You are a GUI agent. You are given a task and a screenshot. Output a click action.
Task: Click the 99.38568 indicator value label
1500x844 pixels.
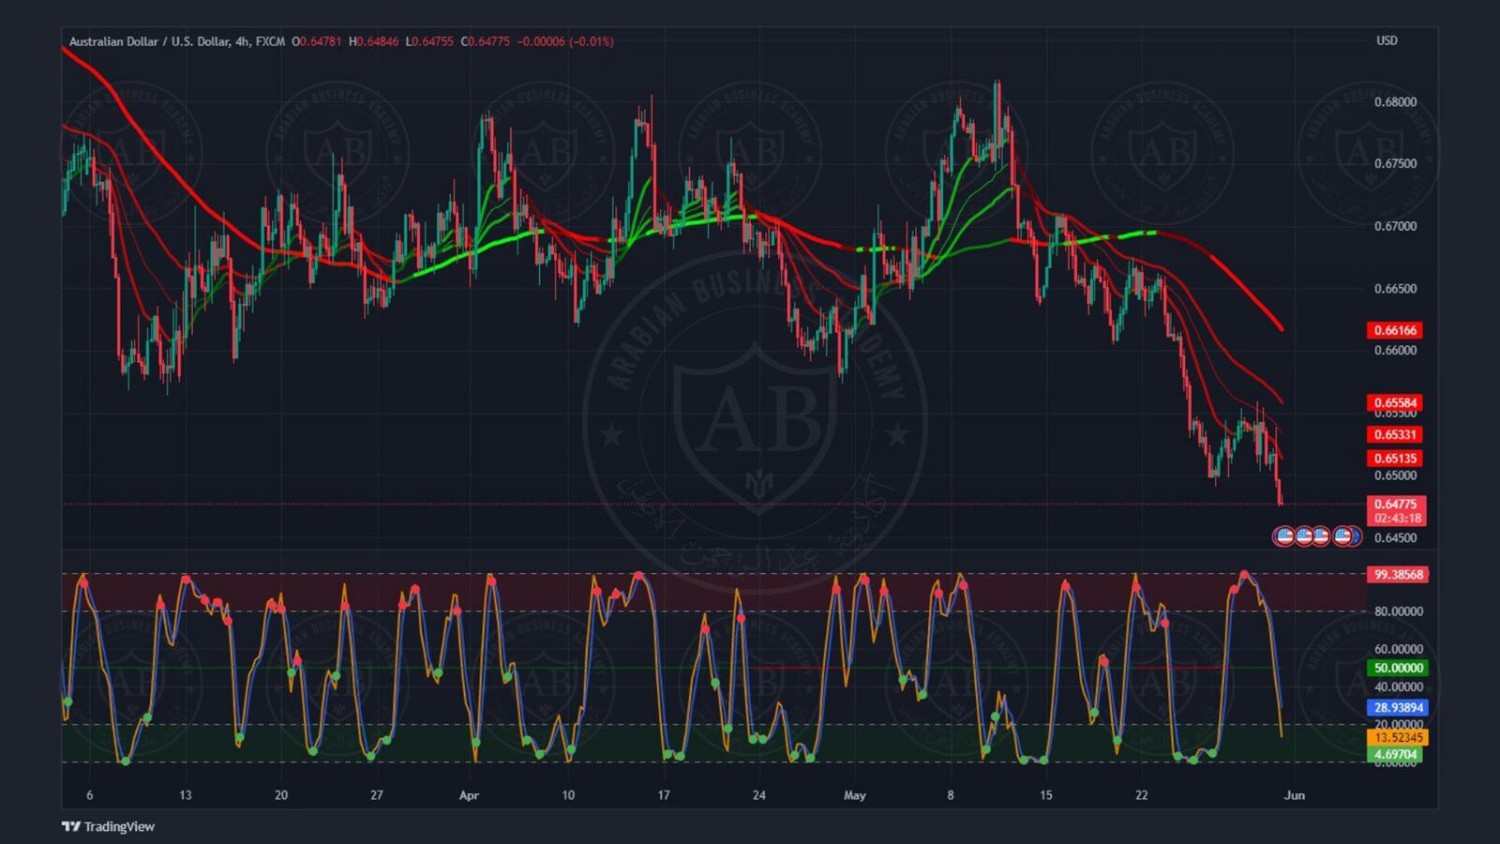tap(1397, 575)
